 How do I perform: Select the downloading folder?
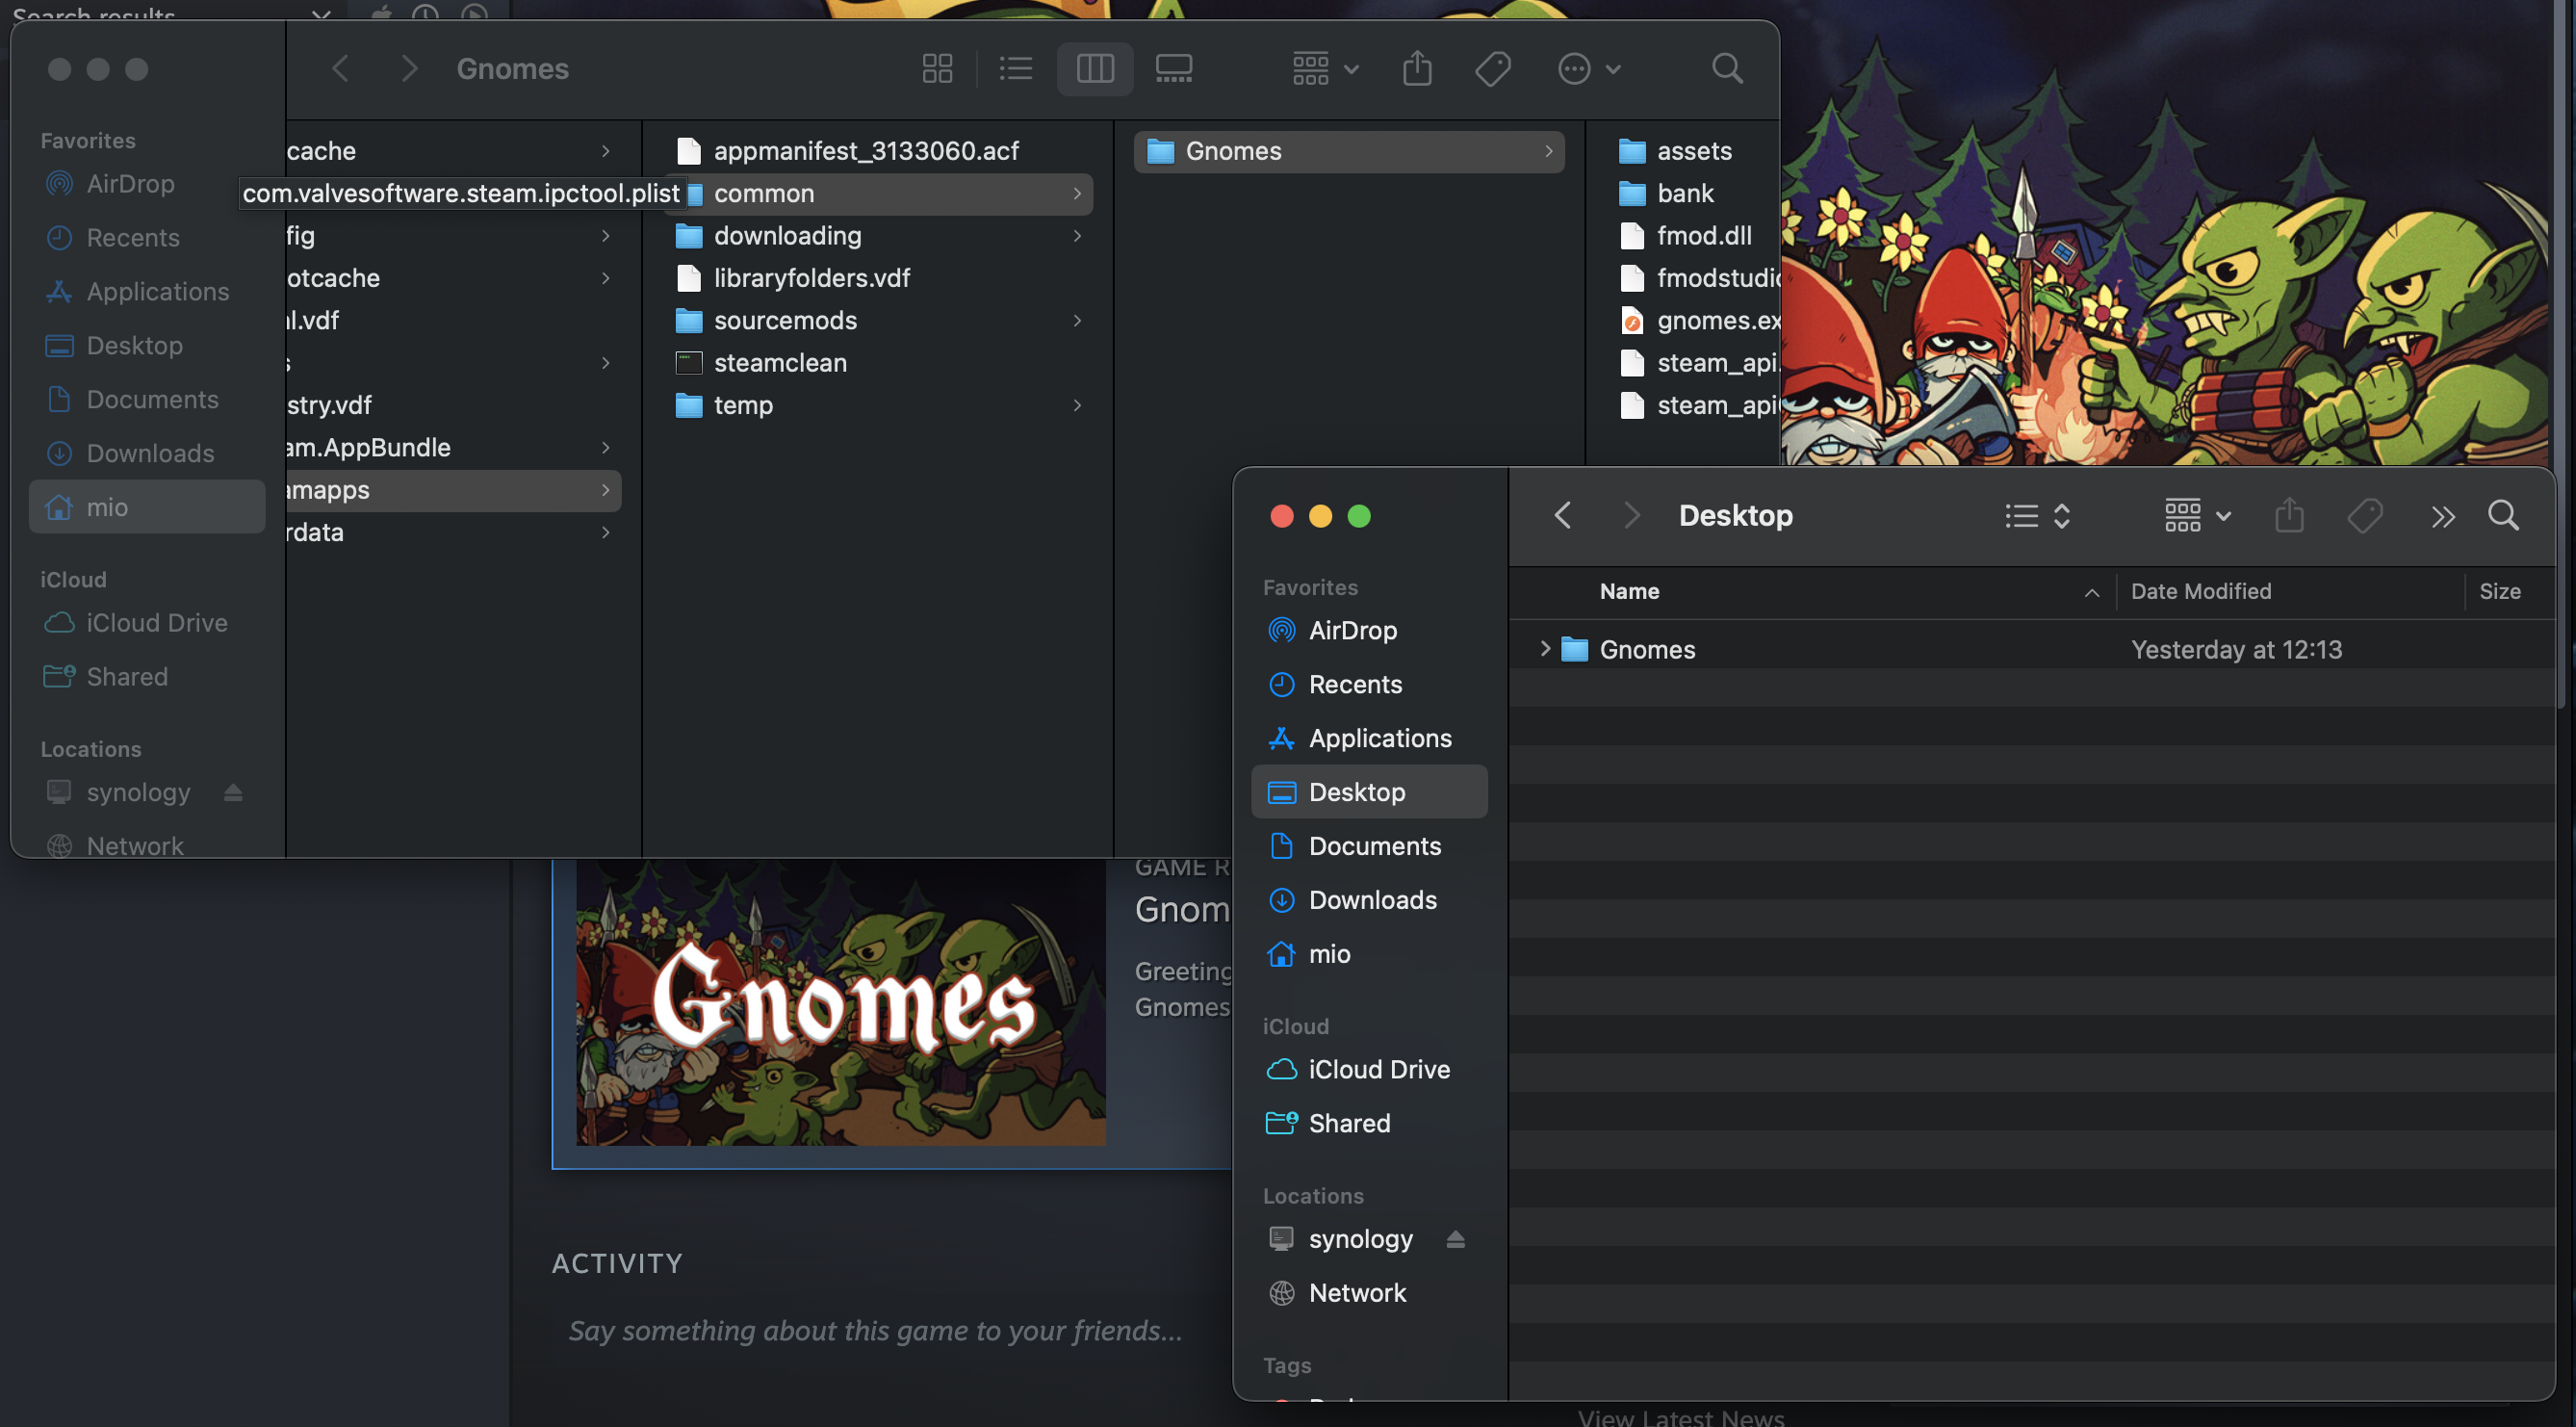(x=787, y=236)
